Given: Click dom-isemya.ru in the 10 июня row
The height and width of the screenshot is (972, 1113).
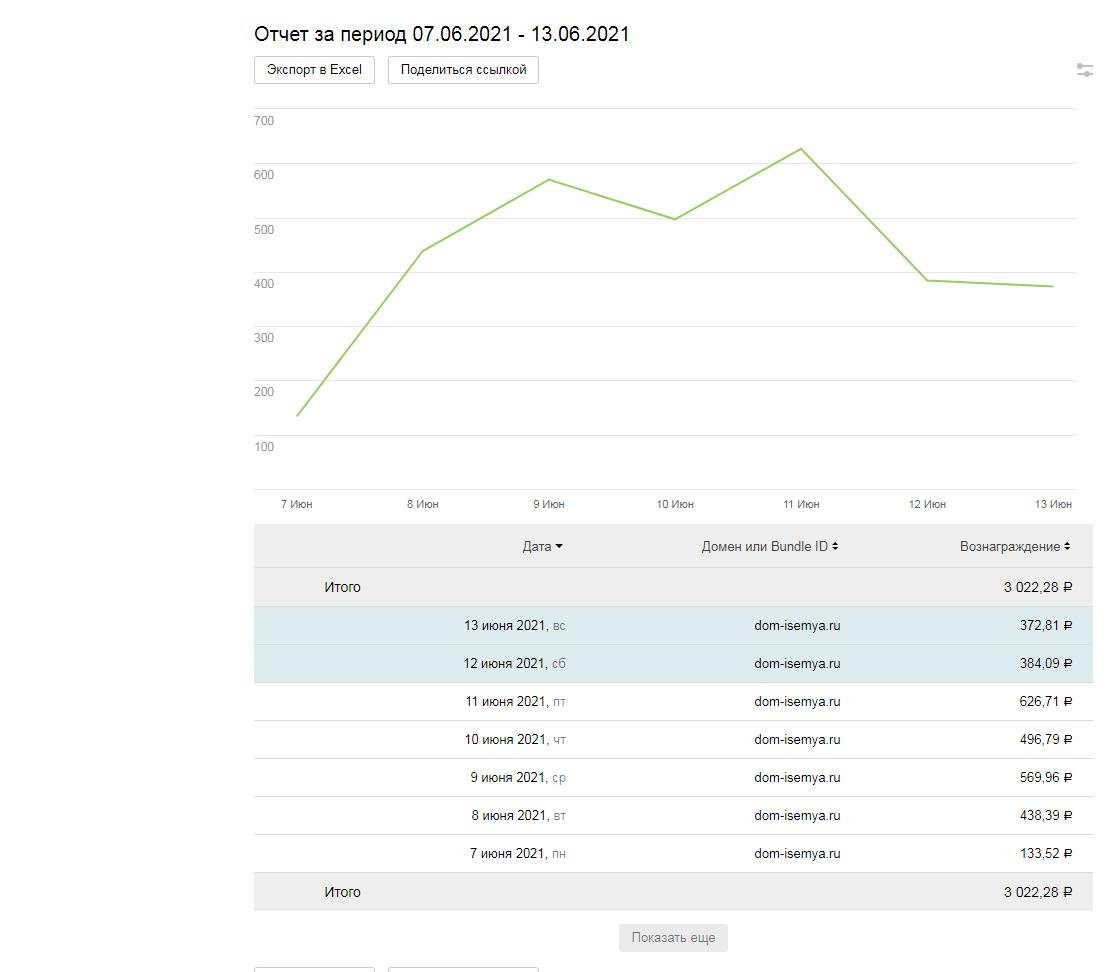Looking at the screenshot, I should click(x=797, y=740).
